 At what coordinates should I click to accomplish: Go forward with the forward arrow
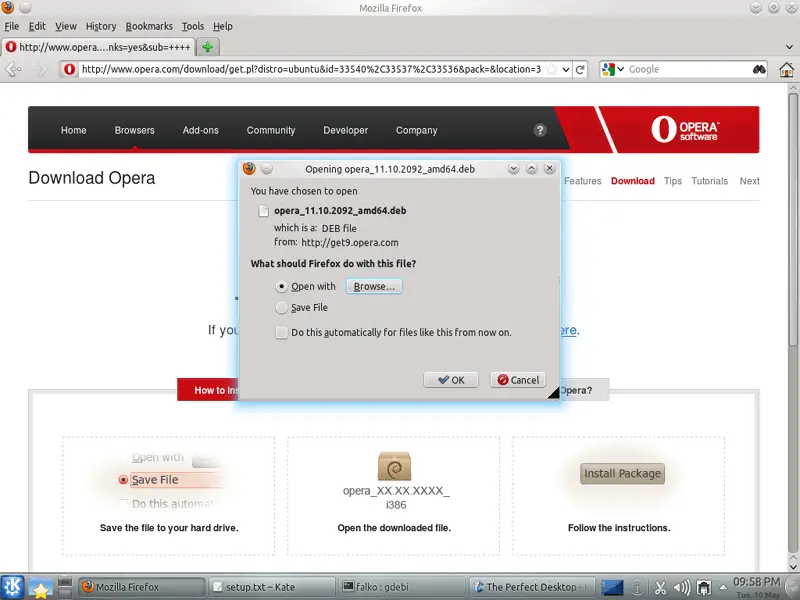[x=40, y=69]
